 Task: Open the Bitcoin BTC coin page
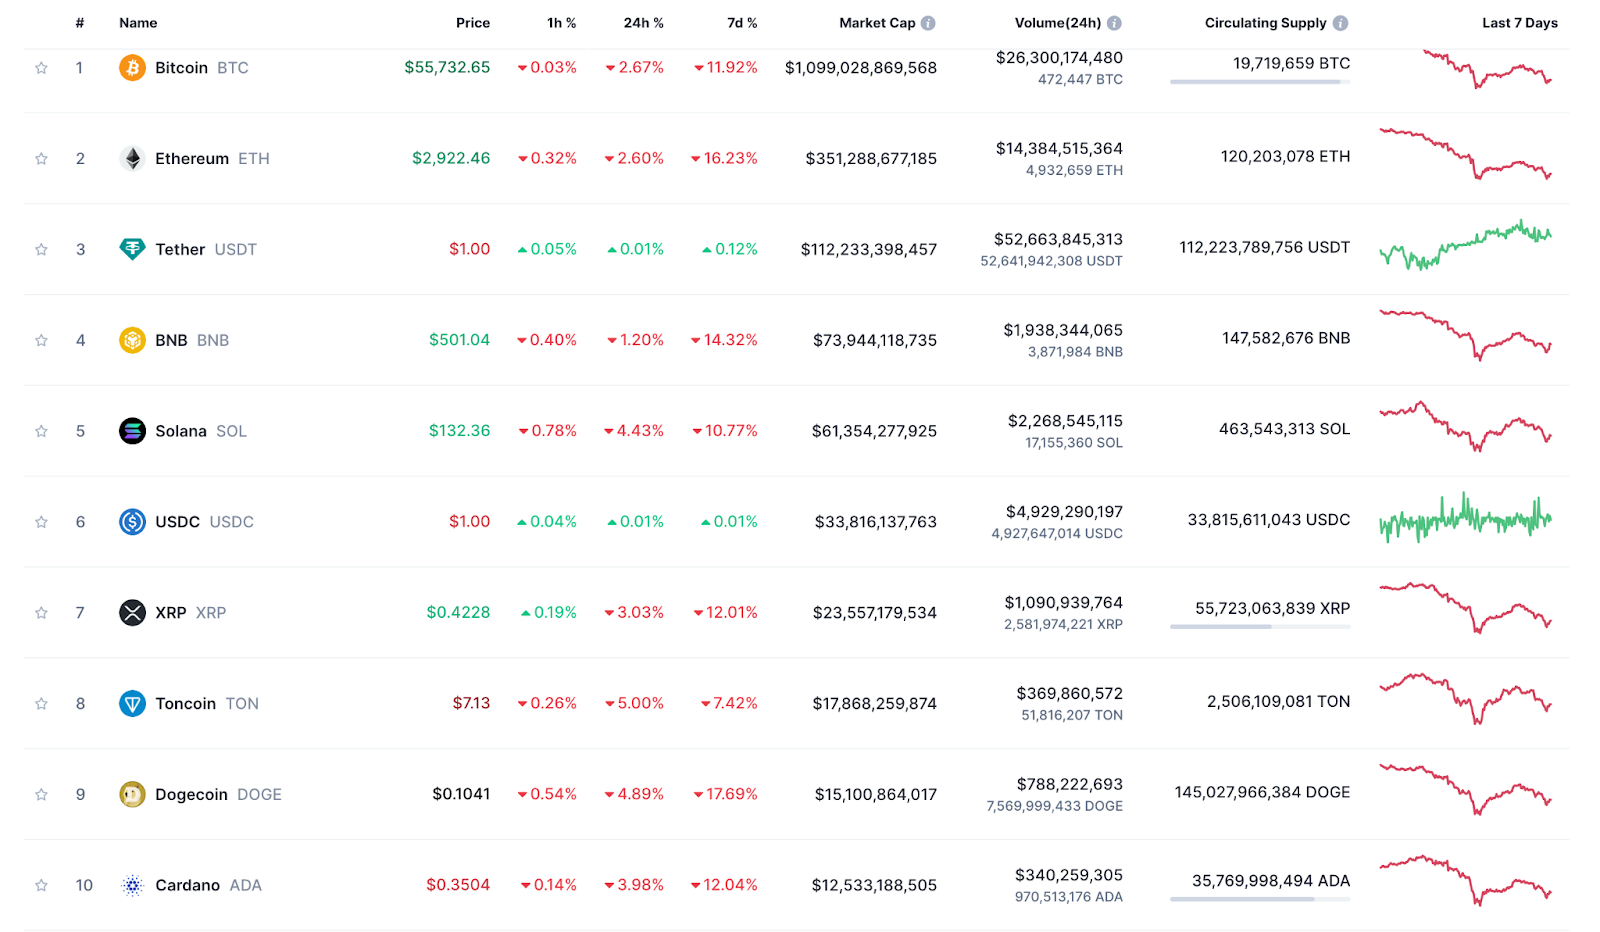point(201,68)
